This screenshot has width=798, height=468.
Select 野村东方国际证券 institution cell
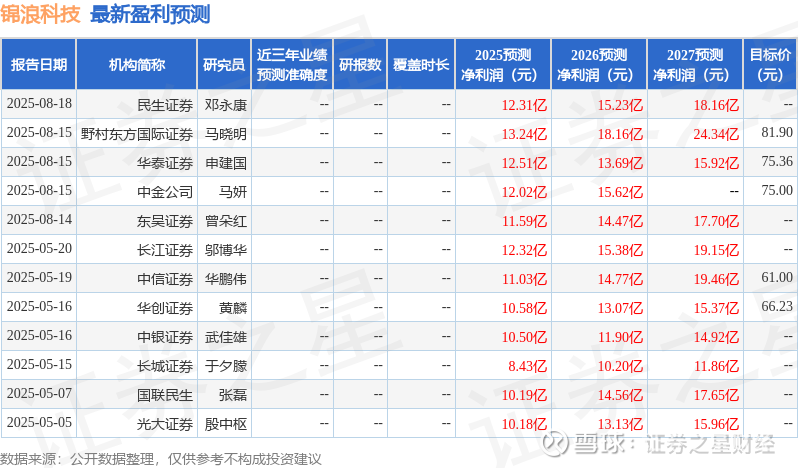(x=137, y=134)
